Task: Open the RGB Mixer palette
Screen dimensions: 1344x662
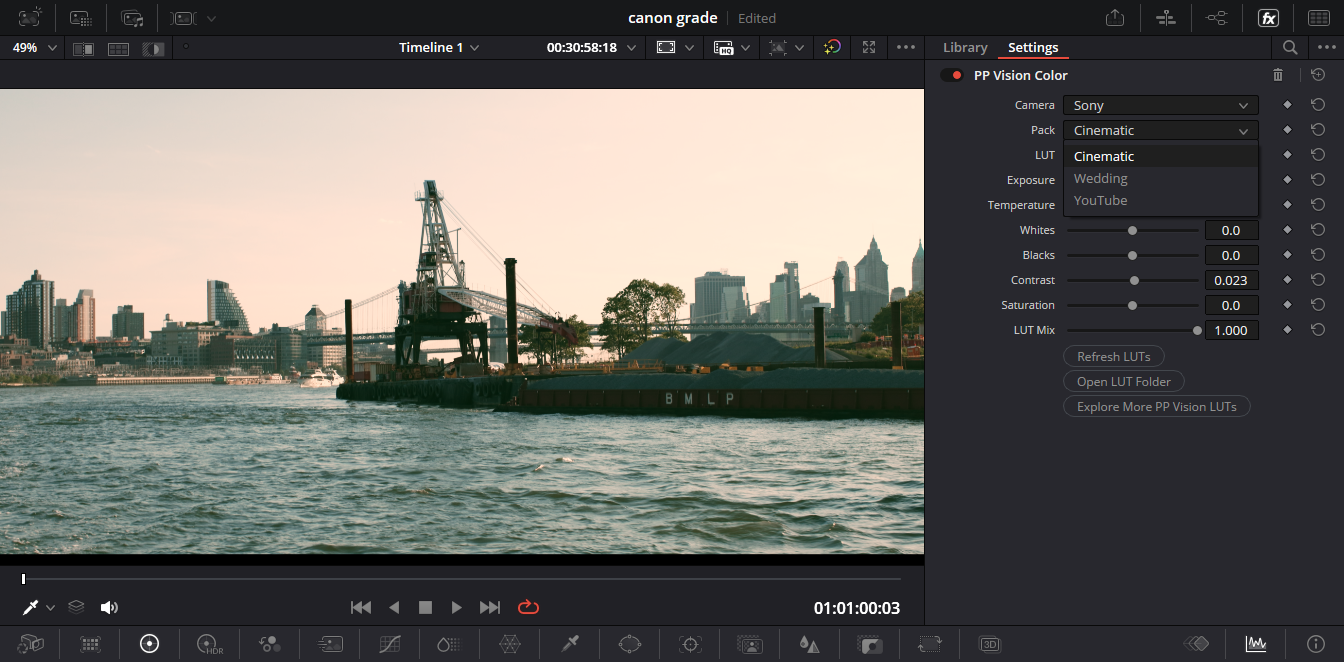Action: click(x=270, y=644)
